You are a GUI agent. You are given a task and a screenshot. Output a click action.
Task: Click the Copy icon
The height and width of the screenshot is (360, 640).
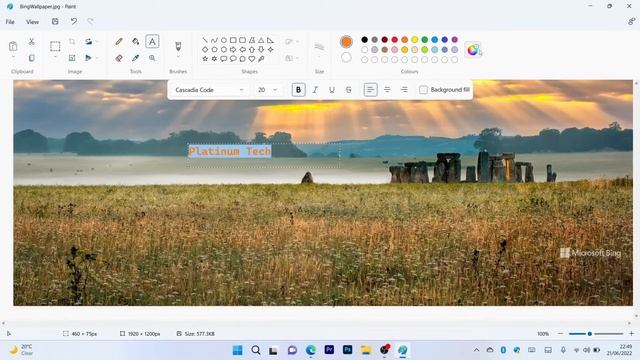(x=31, y=58)
